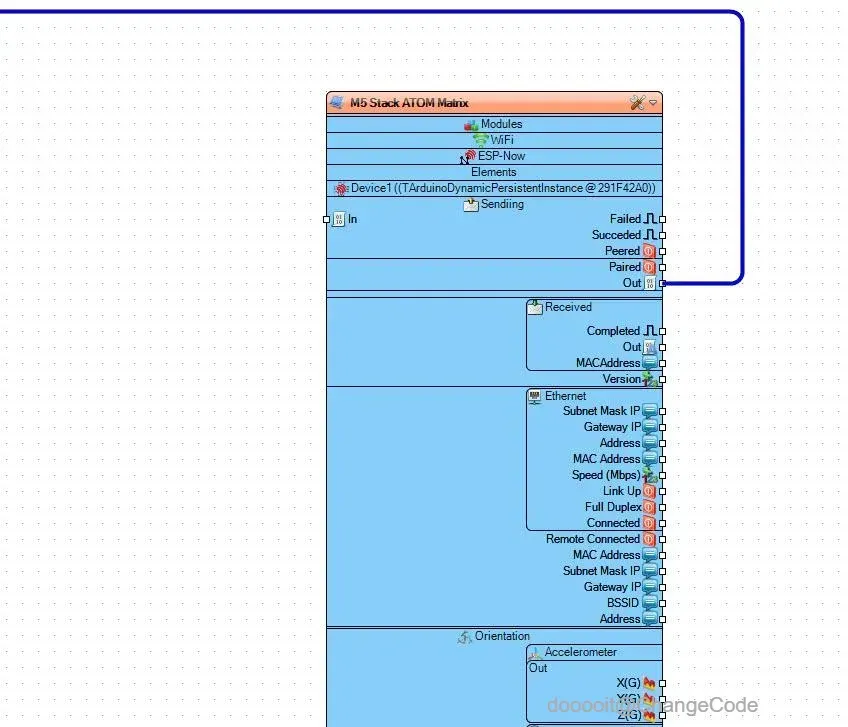The width and height of the screenshot is (848, 727).
Task: Click the Succeded output pin connector
Action: (662, 235)
